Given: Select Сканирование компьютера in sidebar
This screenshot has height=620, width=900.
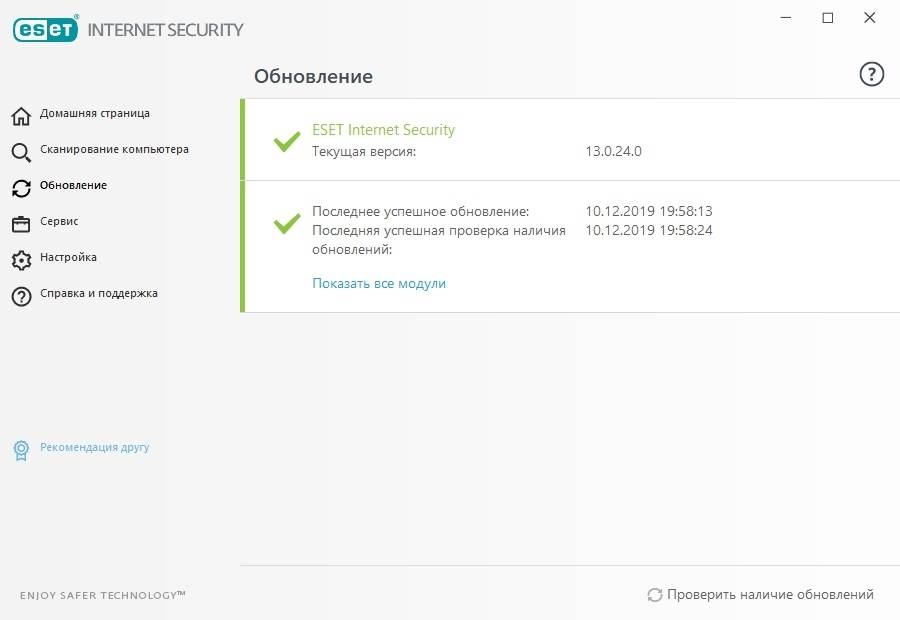Looking at the screenshot, I should 114,149.
